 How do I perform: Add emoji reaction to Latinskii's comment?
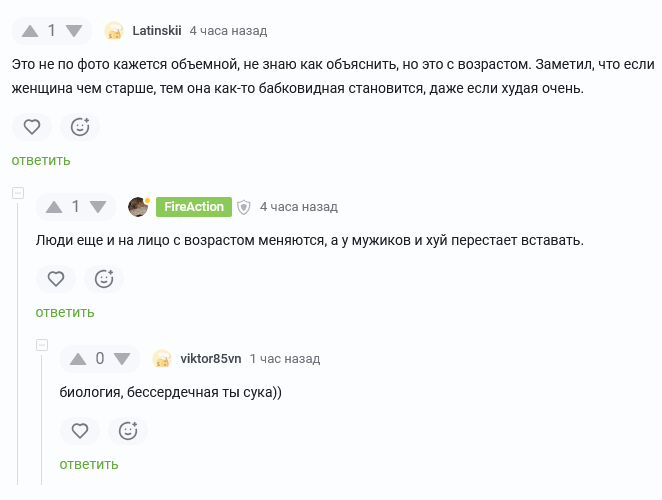tap(80, 127)
